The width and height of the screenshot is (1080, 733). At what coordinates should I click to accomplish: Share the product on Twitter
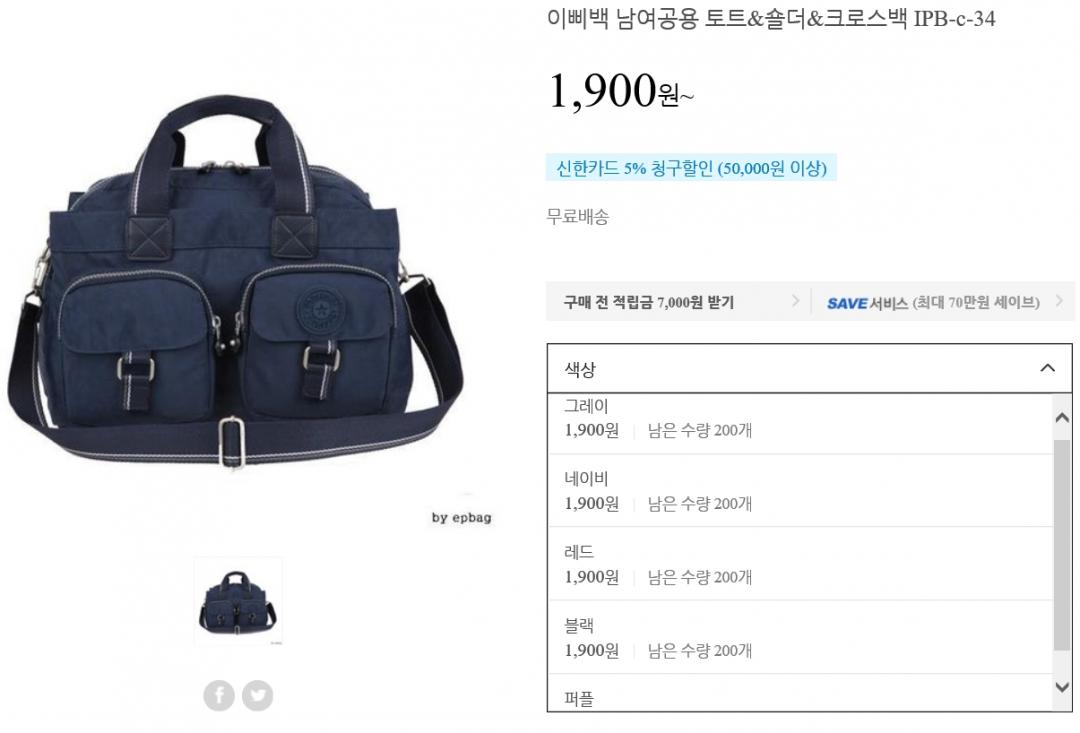(258, 695)
